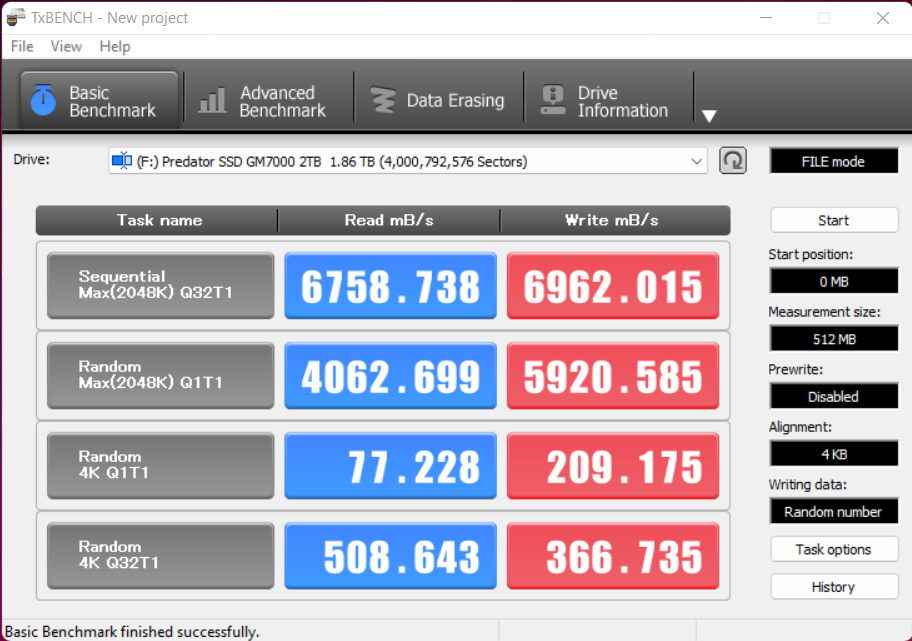The image size is (912, 641).
Task: Run the Random 4K Q32T1 task
Action: click(160, 555)
